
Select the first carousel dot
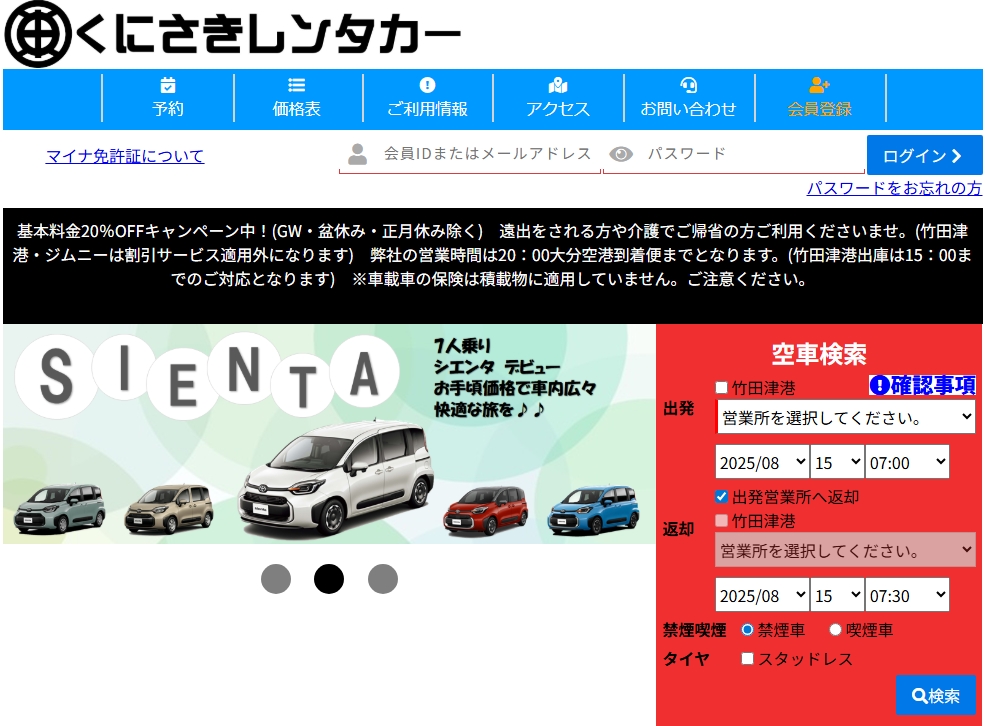[276, 578]
